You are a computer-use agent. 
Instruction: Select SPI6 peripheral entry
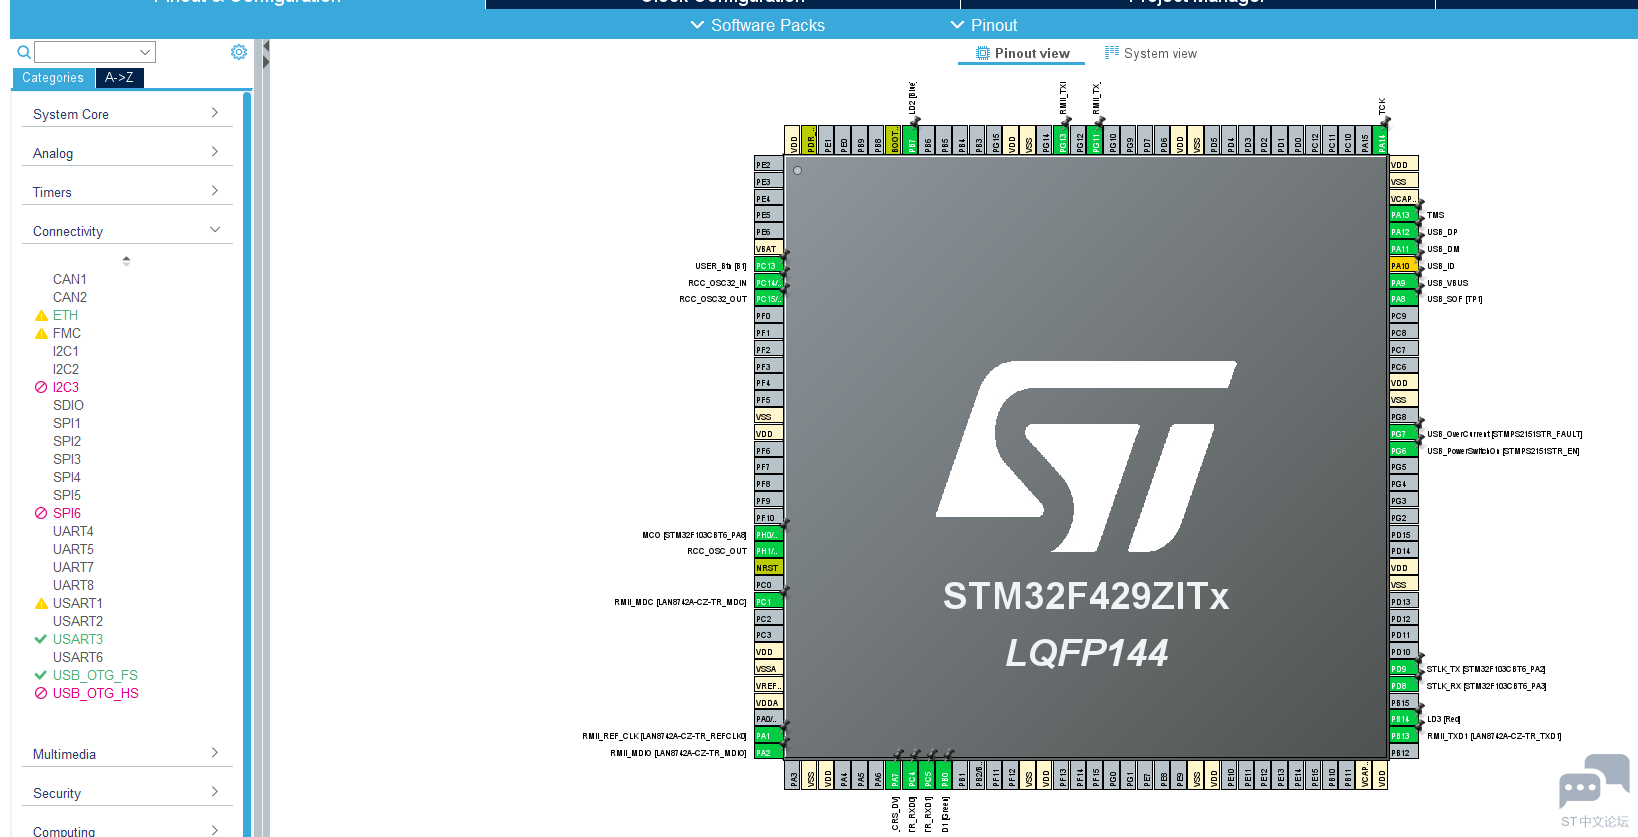point(67,513)
